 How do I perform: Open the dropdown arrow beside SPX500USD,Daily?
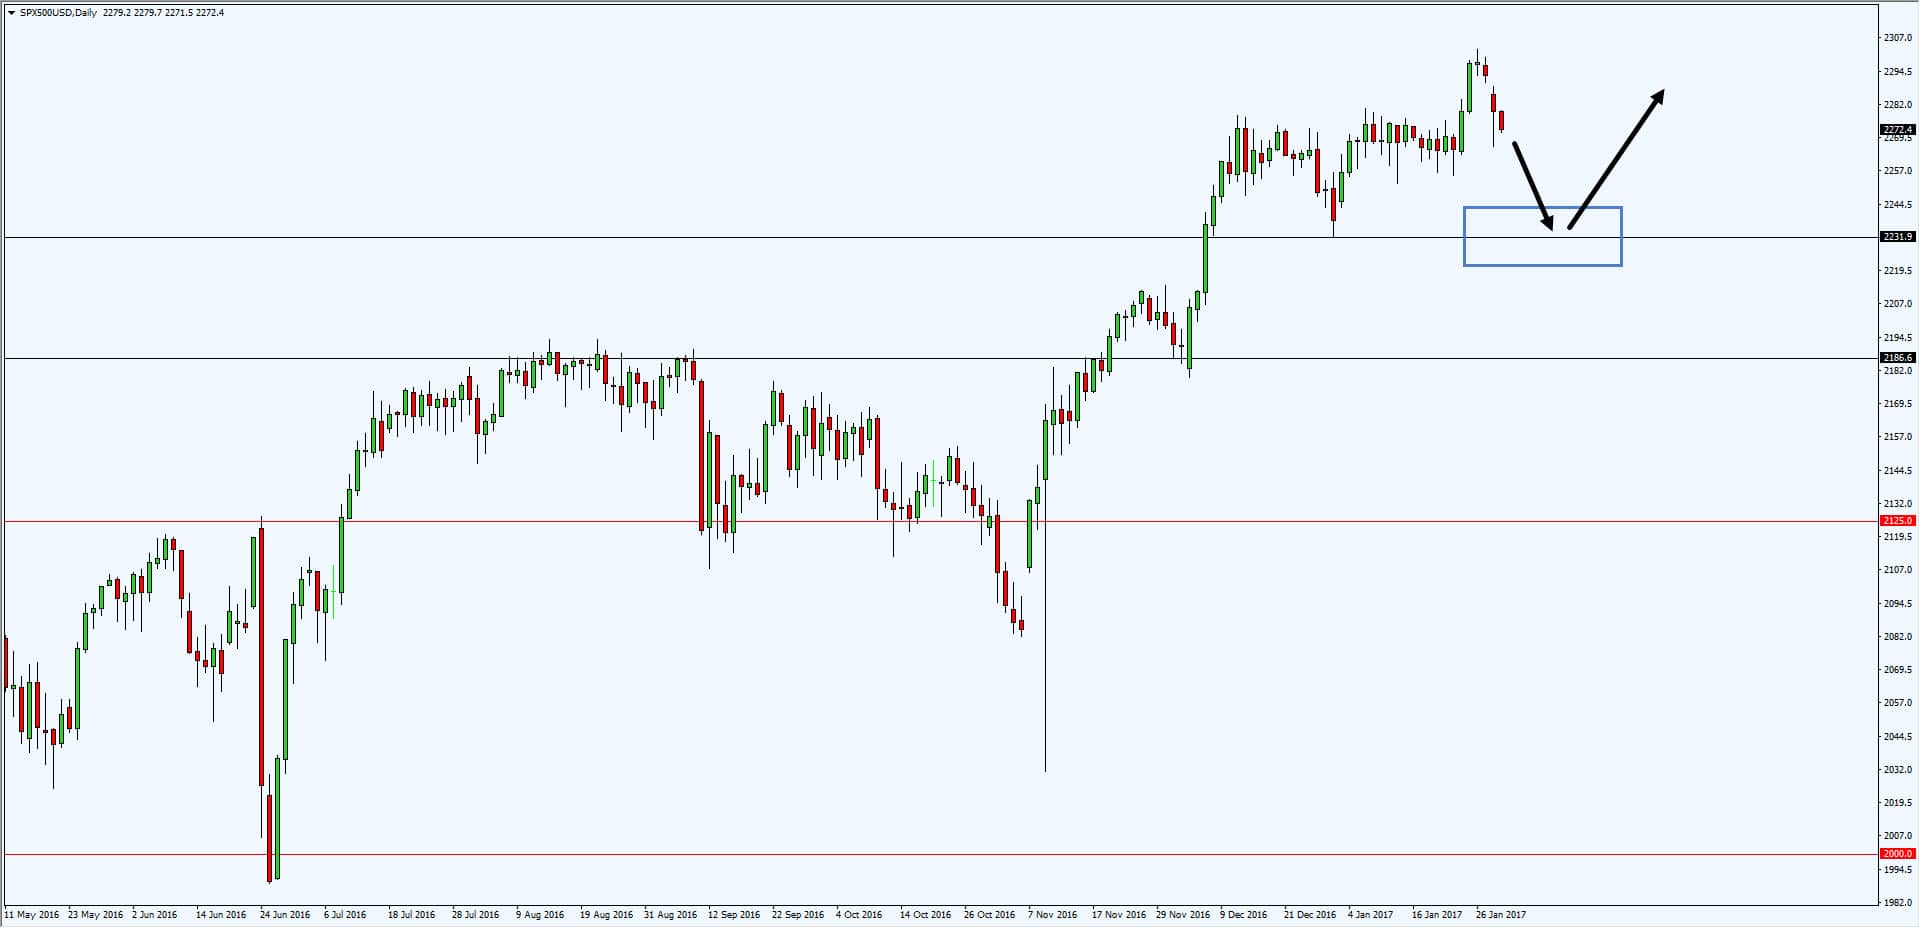coord(11,13)
